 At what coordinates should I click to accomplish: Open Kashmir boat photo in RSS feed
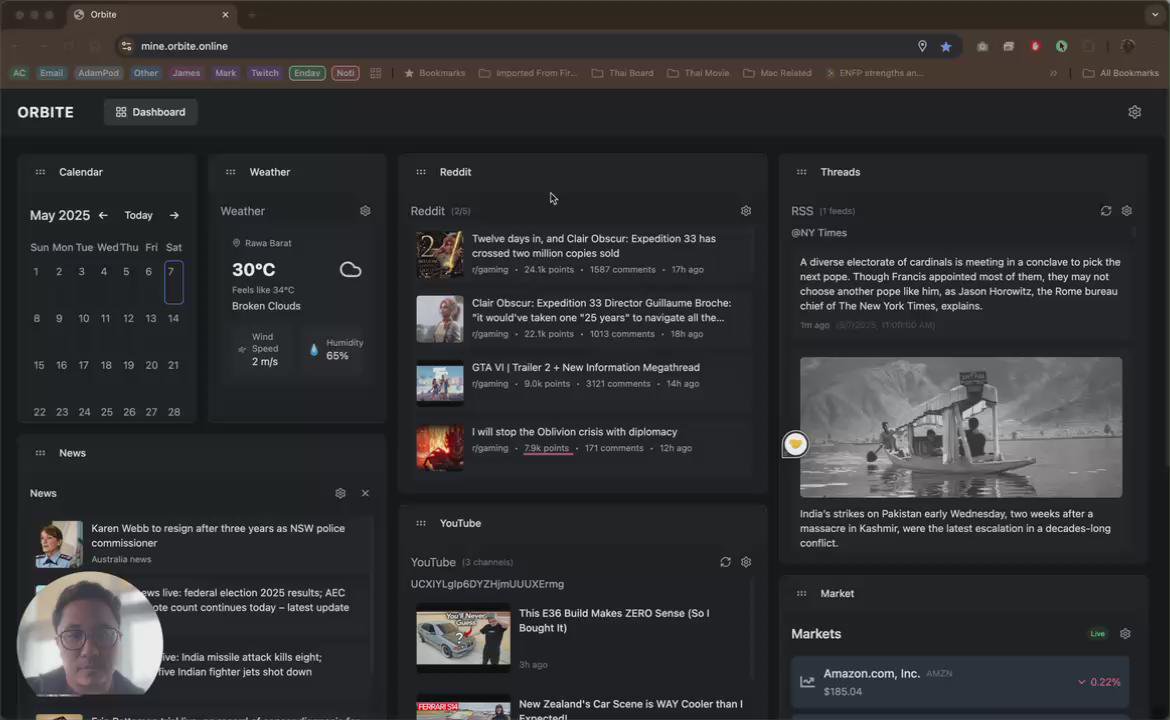pyautogui.click(x=960, y=427)
